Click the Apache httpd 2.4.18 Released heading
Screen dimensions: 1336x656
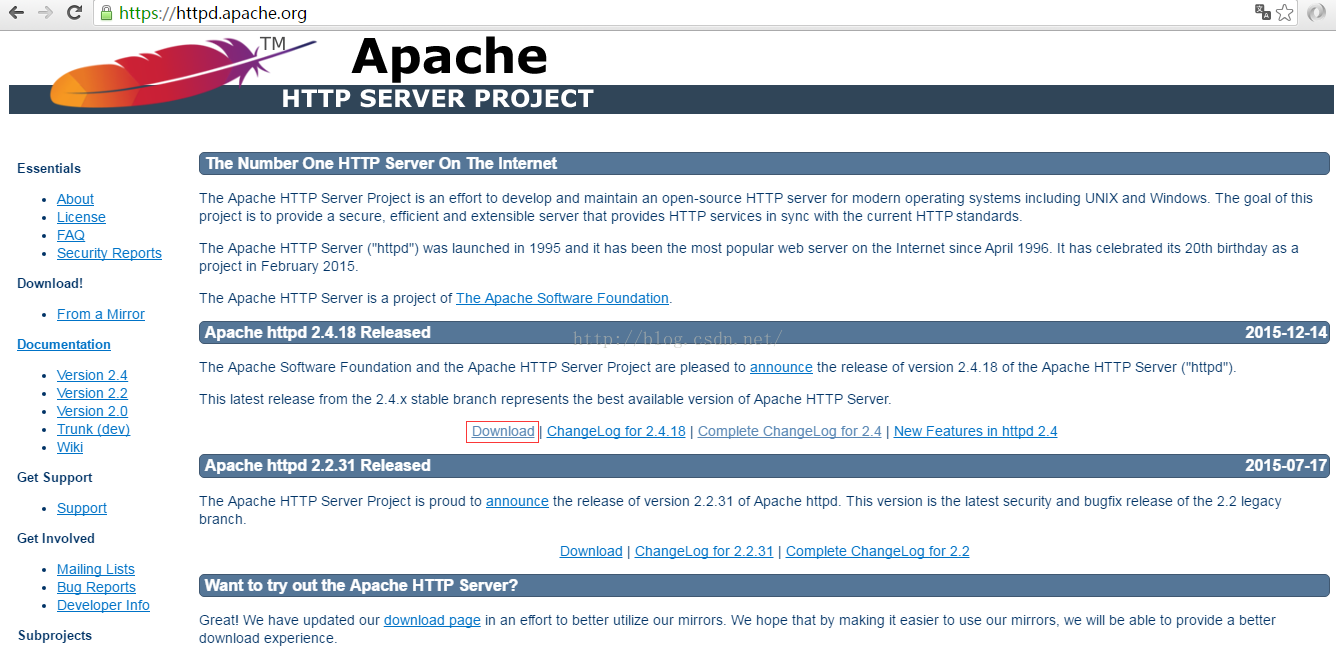pyautogui.click(x=318, y=333)
